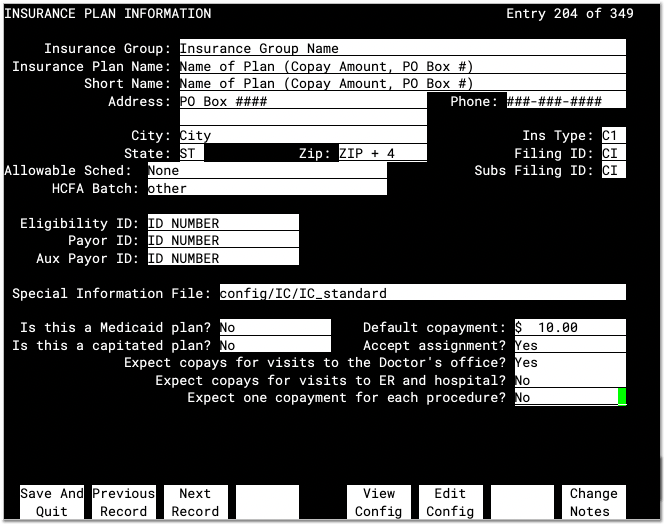Click the City field
Viewport: 665px width, 525px height.
(303, 135)
